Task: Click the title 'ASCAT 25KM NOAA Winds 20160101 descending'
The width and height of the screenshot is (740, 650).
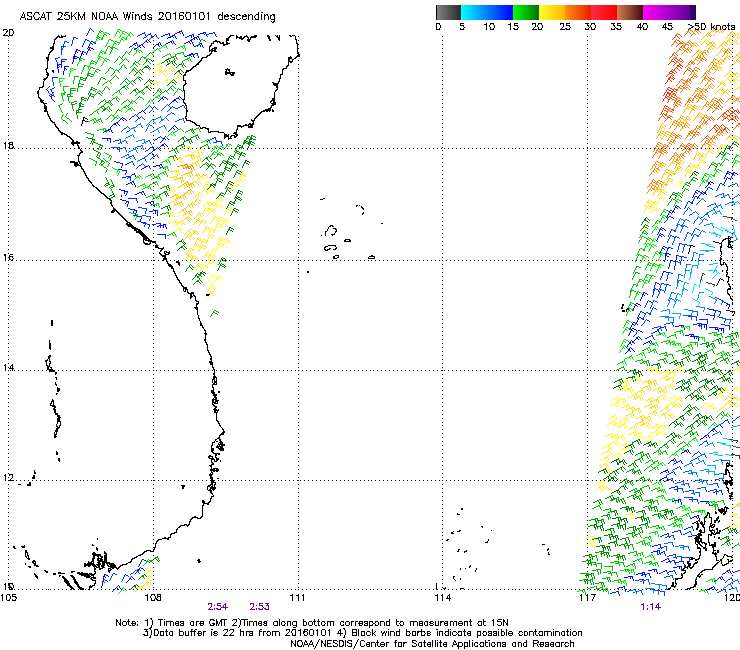Action: (147, 16)
